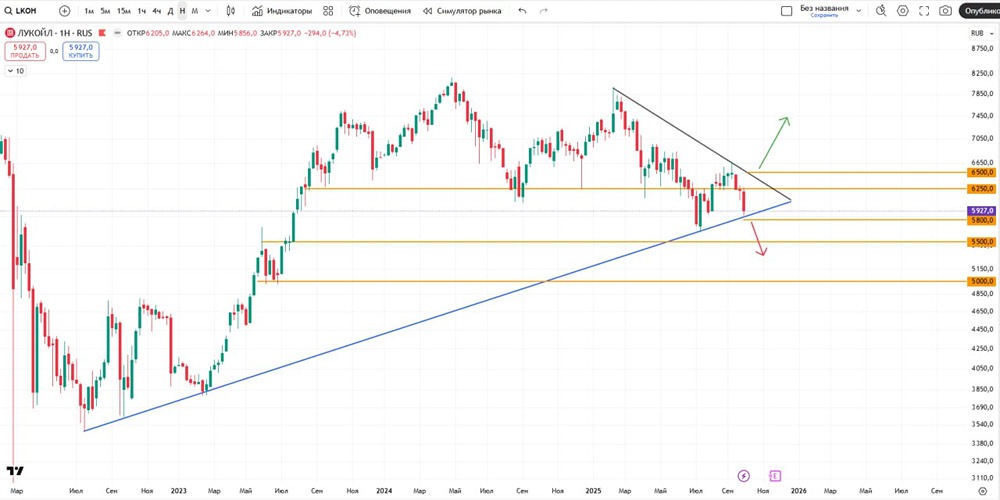Select the grey descending trend line

[702, 144]
